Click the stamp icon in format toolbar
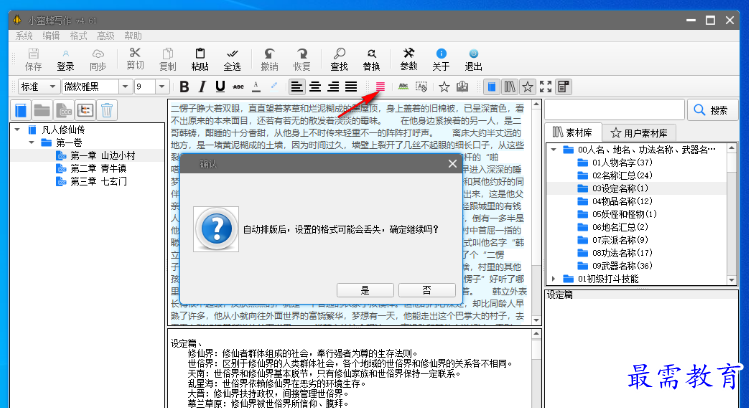Screen dimensions: 749x408 [462, 86]
